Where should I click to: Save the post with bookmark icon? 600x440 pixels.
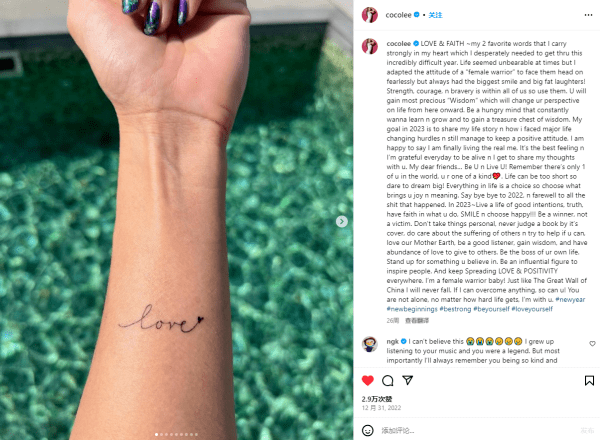point(589,380)
